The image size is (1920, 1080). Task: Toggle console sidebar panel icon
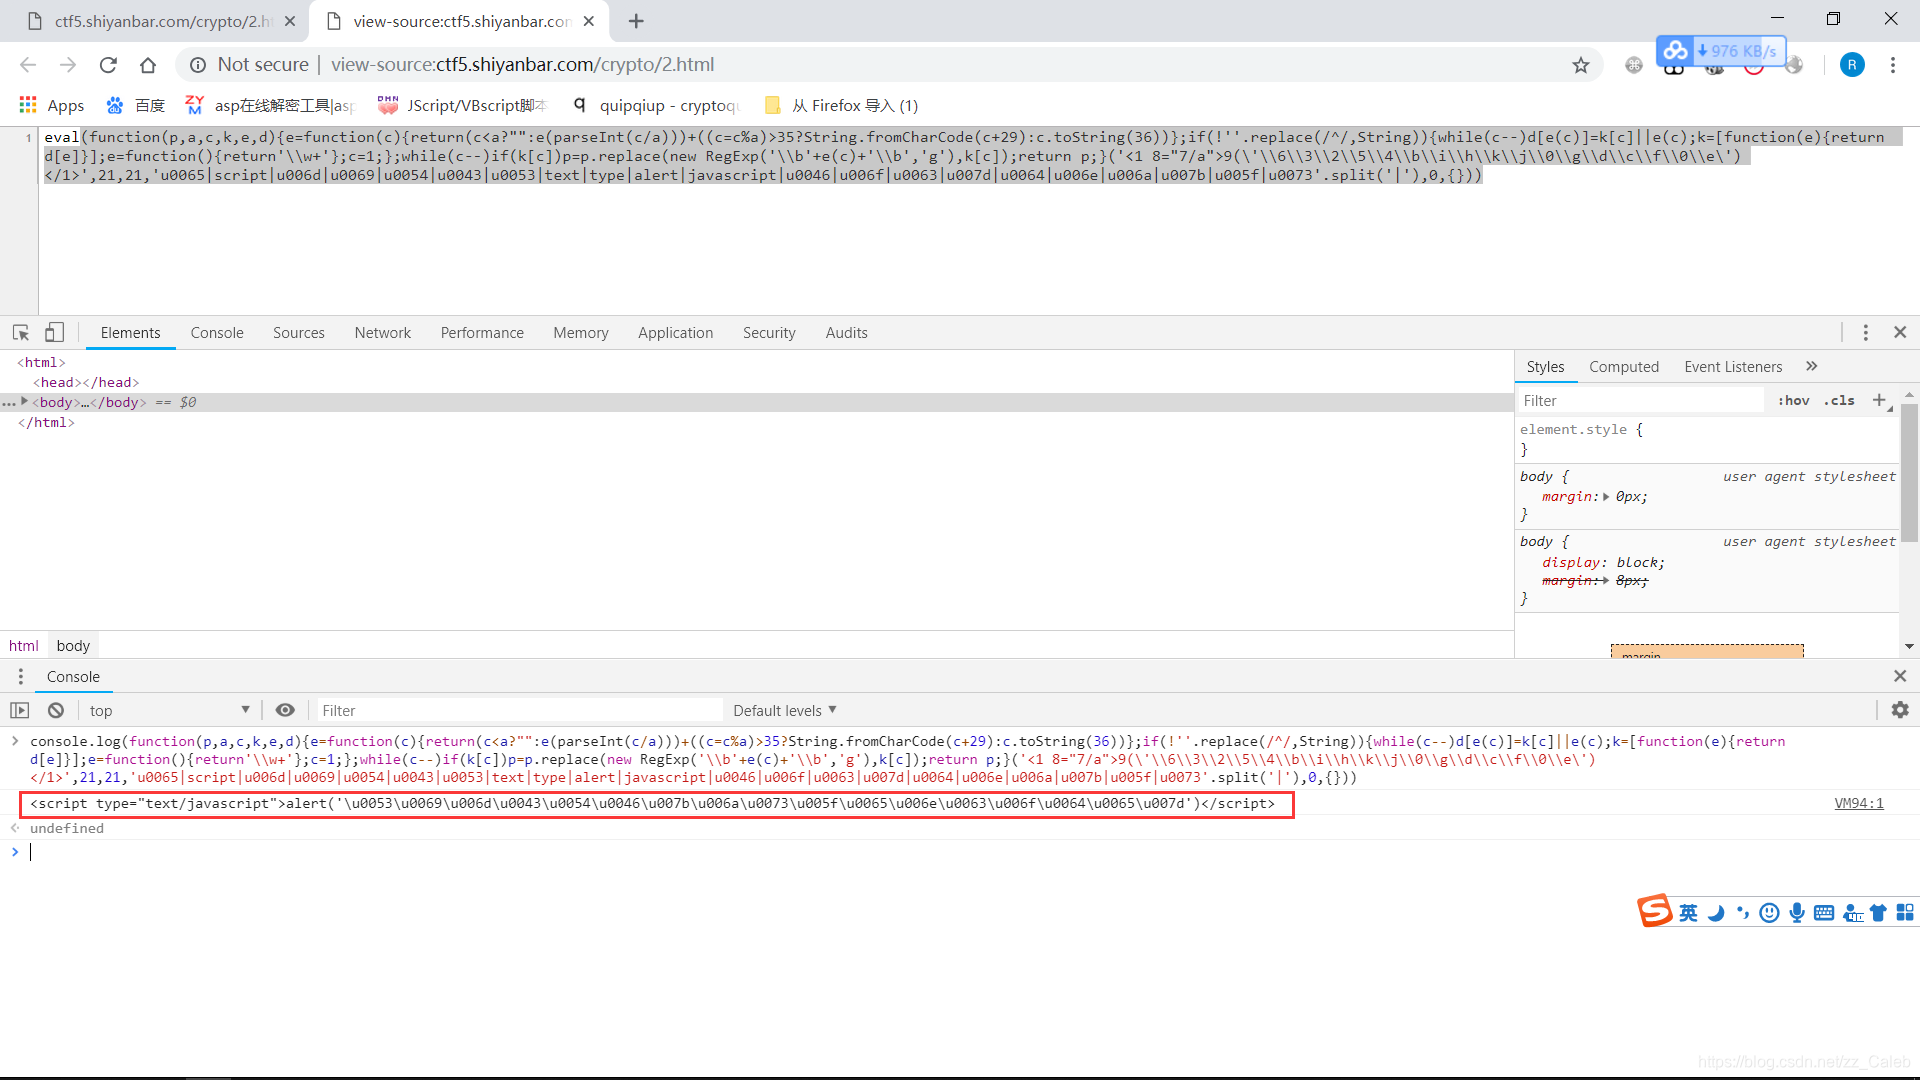(x=20, y=710)
